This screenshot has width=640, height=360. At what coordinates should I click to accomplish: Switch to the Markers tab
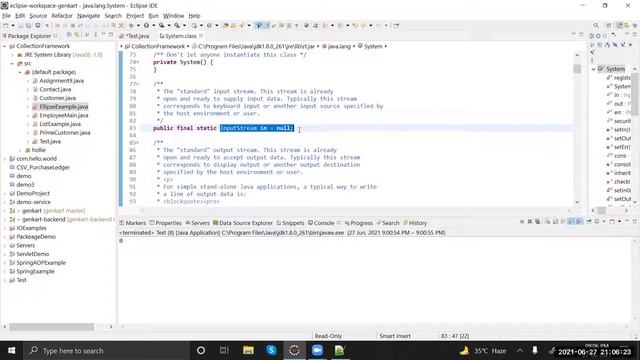tap(133, 223)
